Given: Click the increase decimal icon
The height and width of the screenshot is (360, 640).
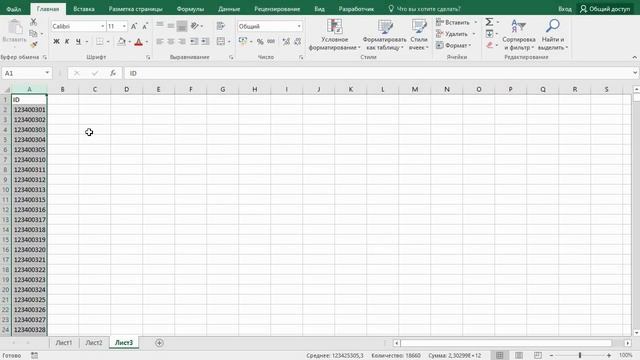Looking at the screenshot, I should tap(286, 41).
